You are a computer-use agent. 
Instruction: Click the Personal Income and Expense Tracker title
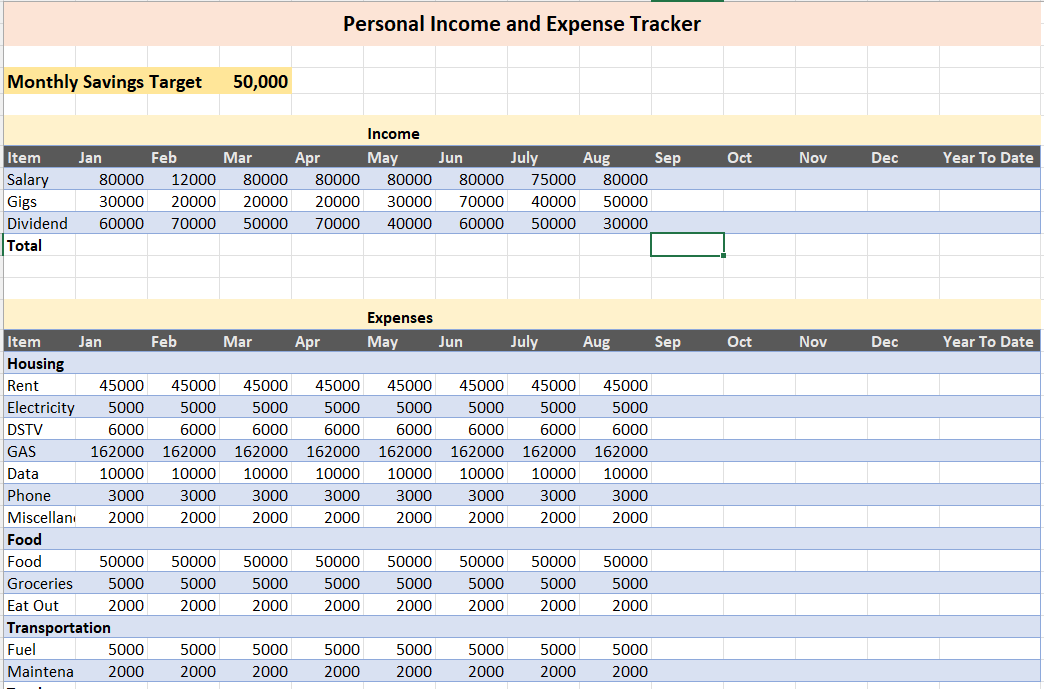coord(521,24)
